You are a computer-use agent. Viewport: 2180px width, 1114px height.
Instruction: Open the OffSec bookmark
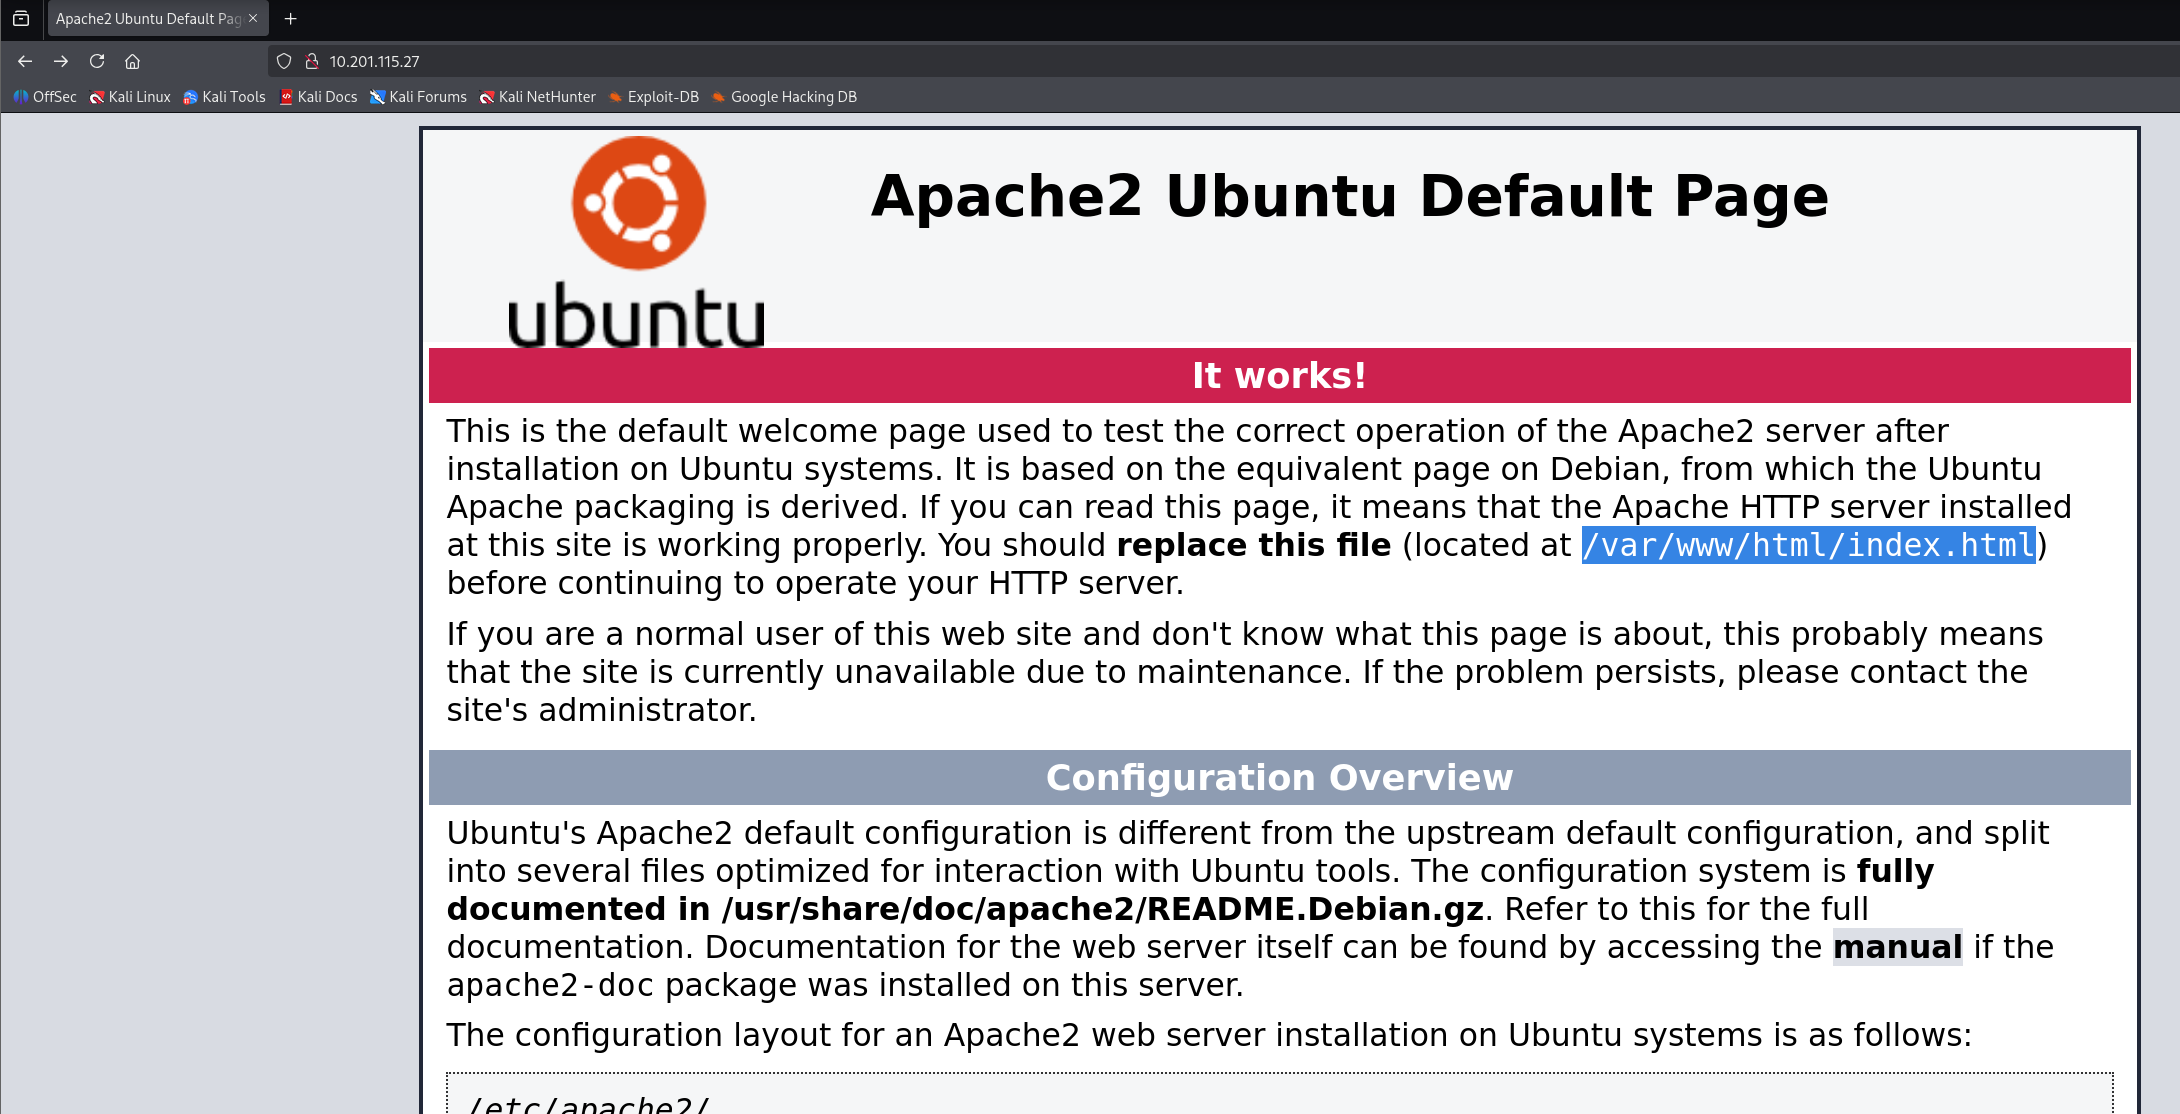(x=45, y=97)
